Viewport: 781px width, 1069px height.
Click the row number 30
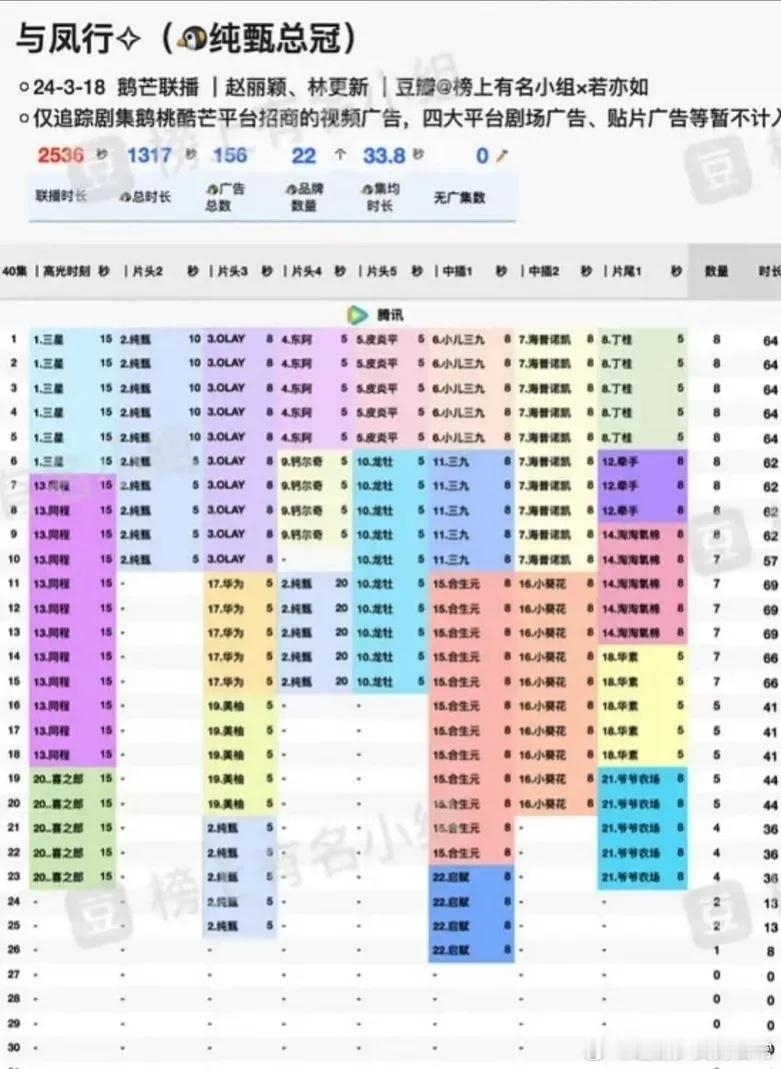14,1047
